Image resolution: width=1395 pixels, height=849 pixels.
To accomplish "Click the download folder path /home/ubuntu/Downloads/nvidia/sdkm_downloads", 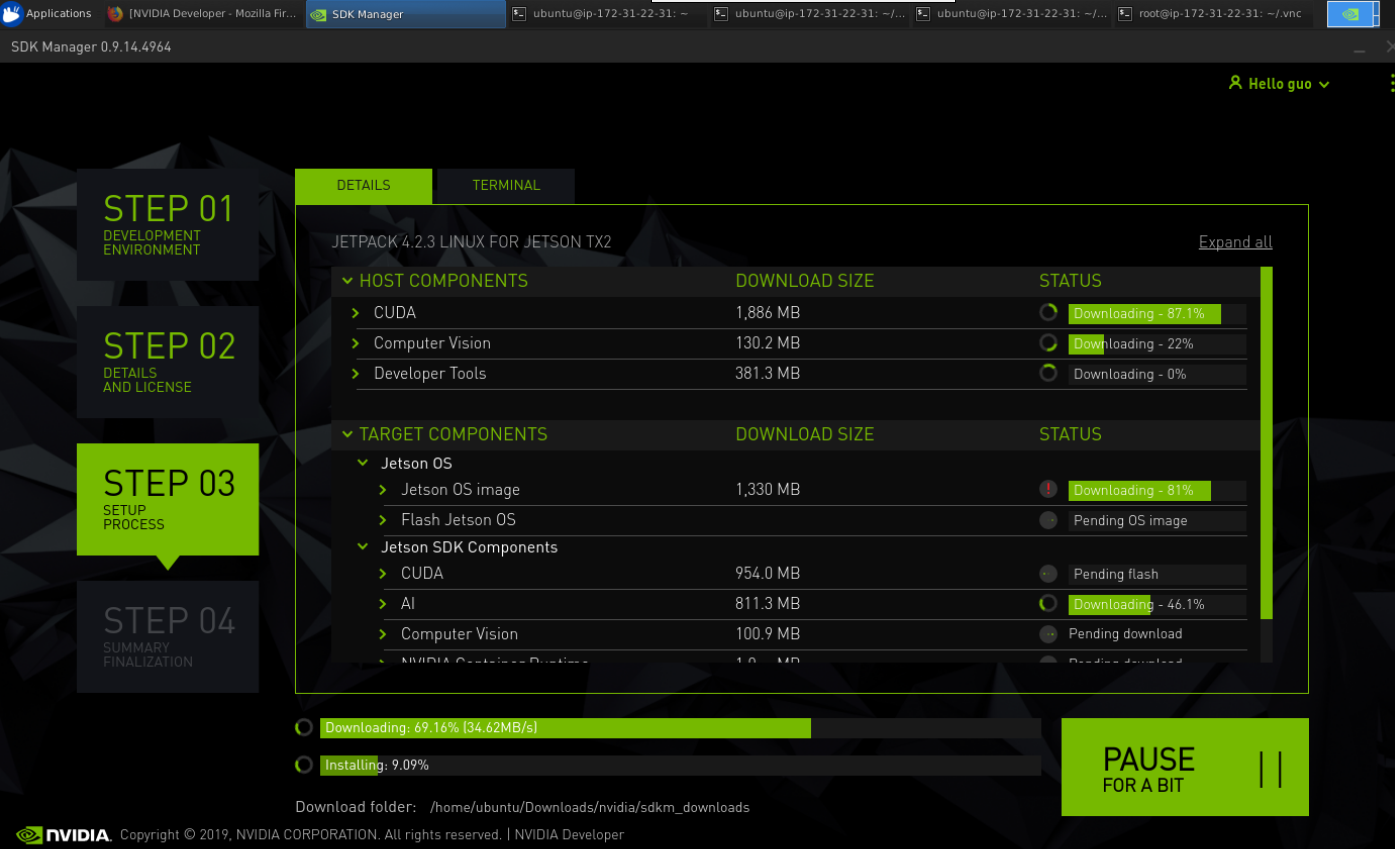I will tap(589, 807).
